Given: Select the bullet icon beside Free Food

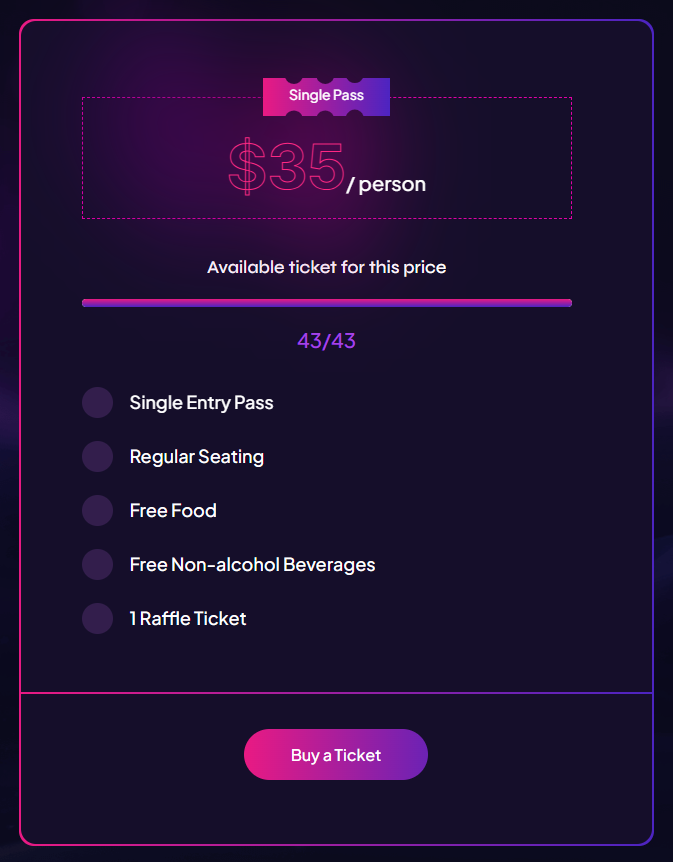Looking at the screenshot, I should tap(97, 511).
